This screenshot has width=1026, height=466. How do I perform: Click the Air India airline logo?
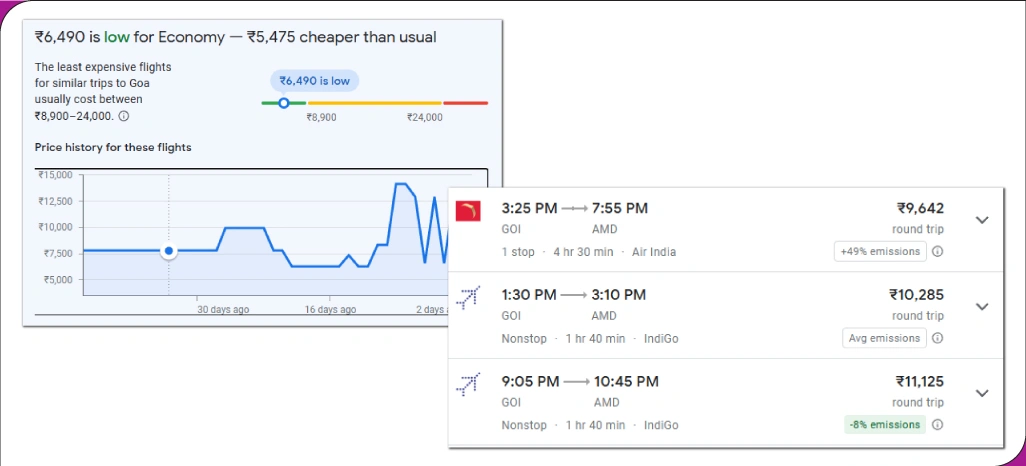[468, 211]
